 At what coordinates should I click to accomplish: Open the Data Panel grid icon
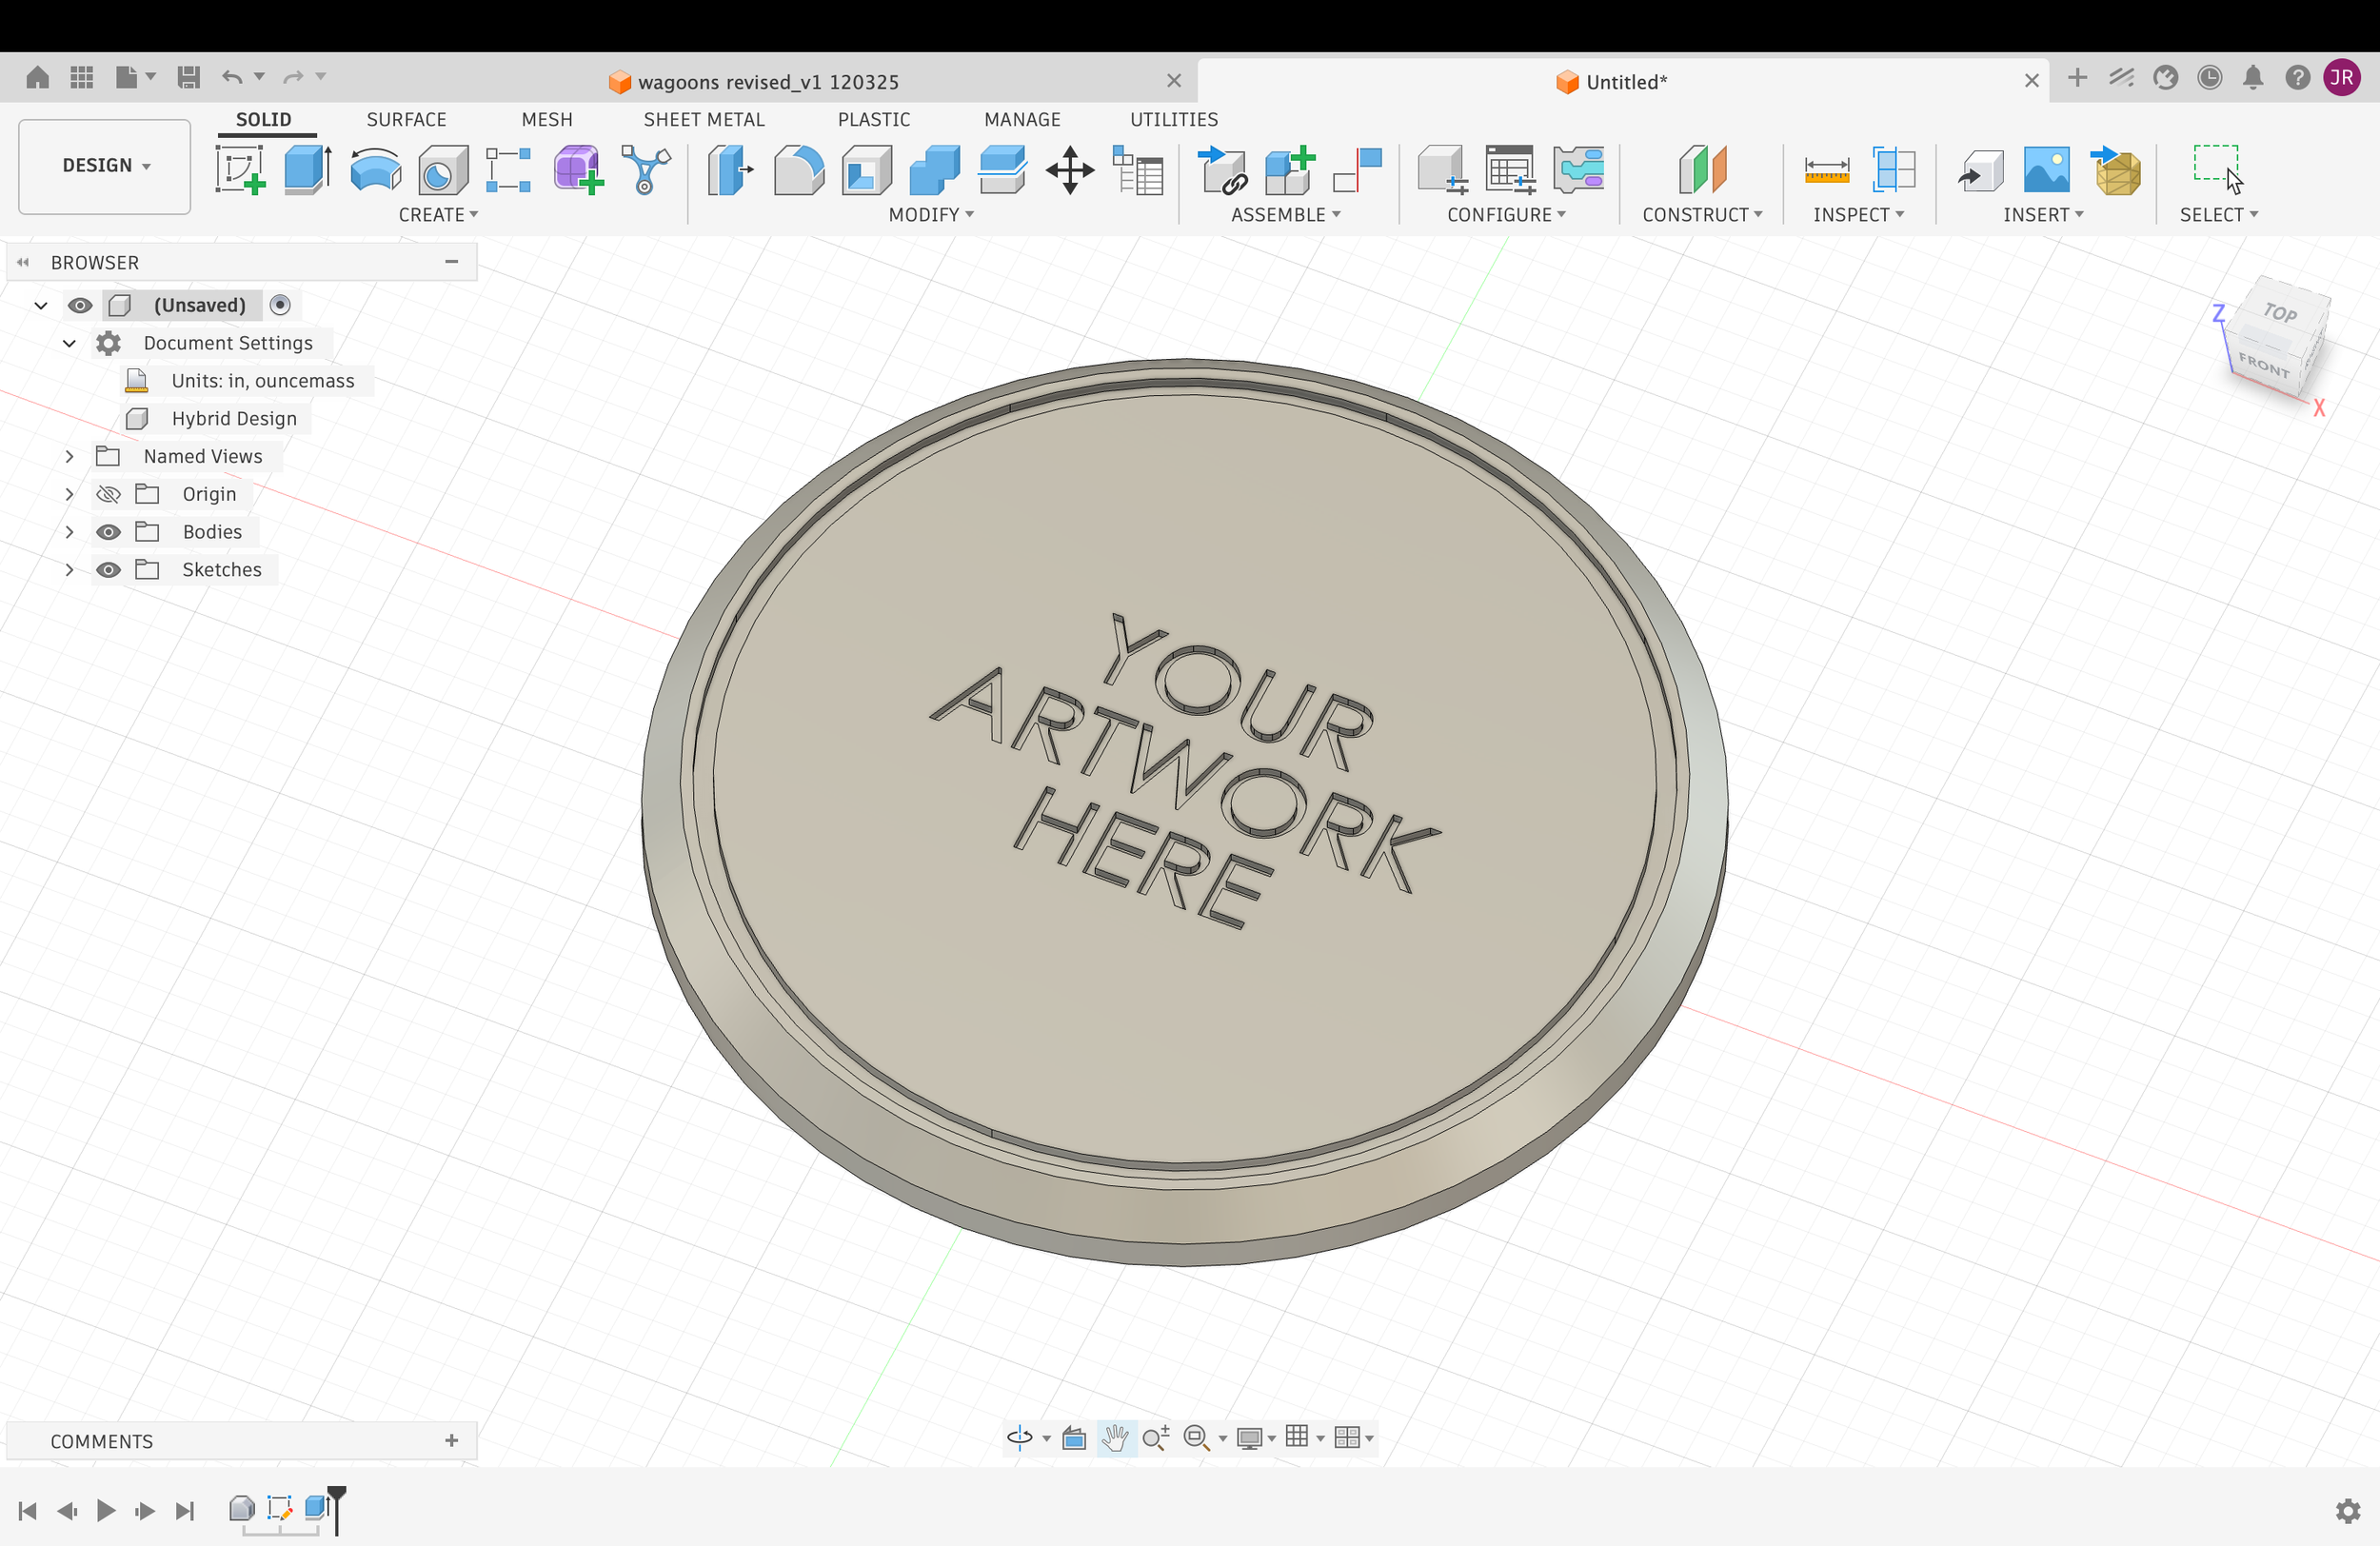82,77
